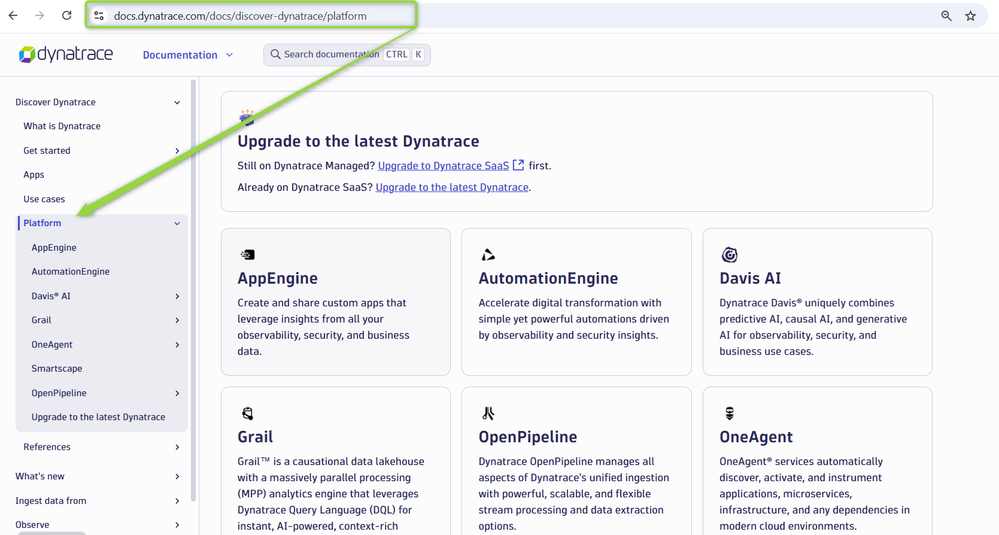Click the Upgrade to Dynatrace SaaS link
999x535 pixels.
point(443,166)
